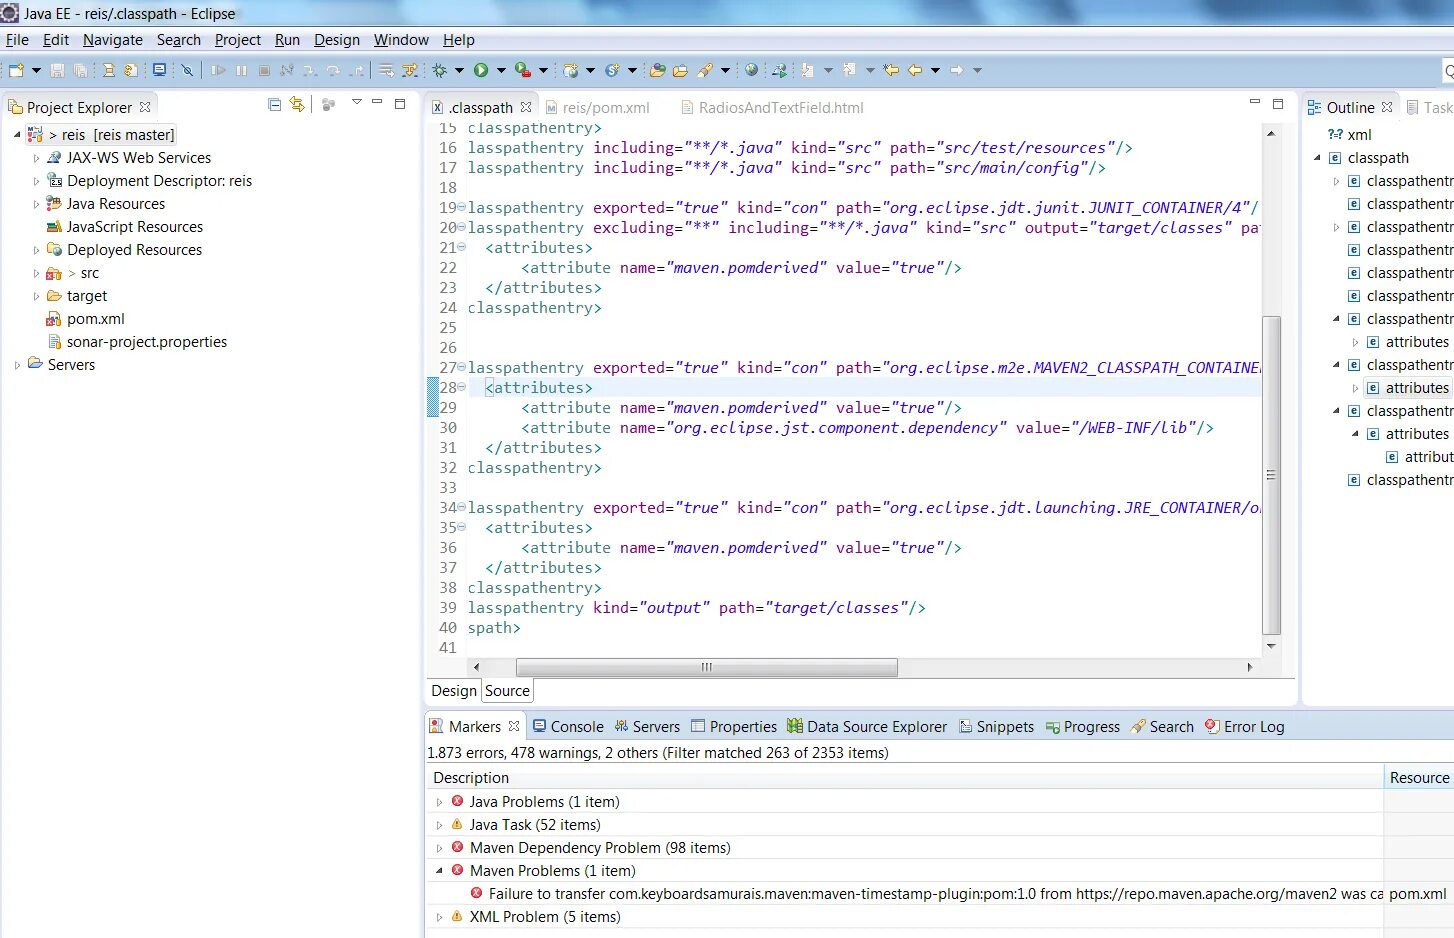Click the editor vertical scrollbar thumb
This screenshot has height=938, width=1454.
click(1271, 475)
